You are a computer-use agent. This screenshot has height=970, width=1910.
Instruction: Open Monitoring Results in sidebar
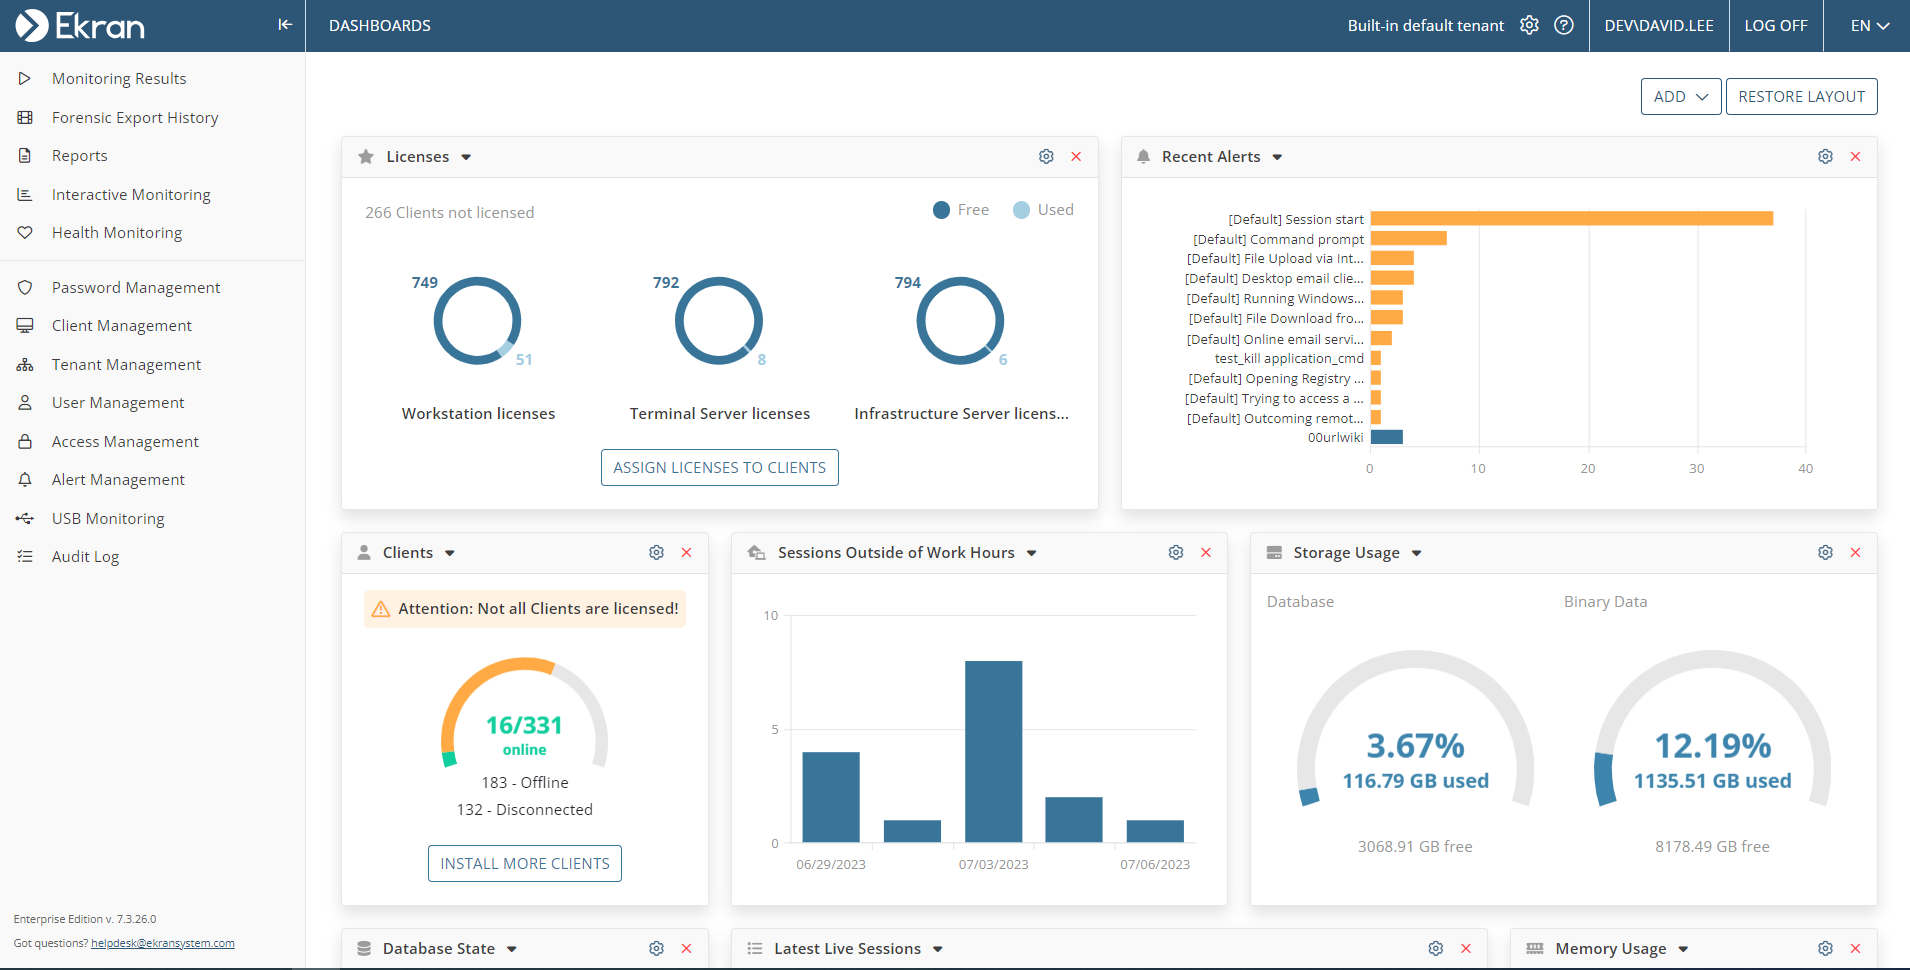click(x=119, y=79)
